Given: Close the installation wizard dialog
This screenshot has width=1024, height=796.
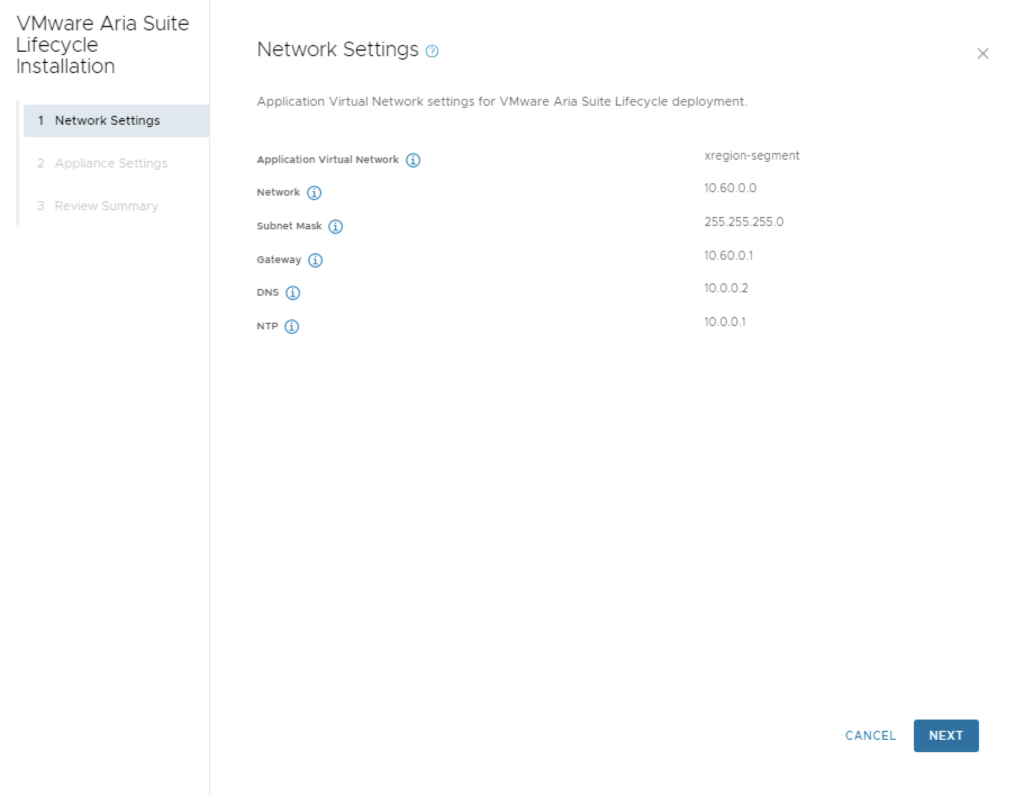Looking at the screenshot, I should (x=982, y=54).
